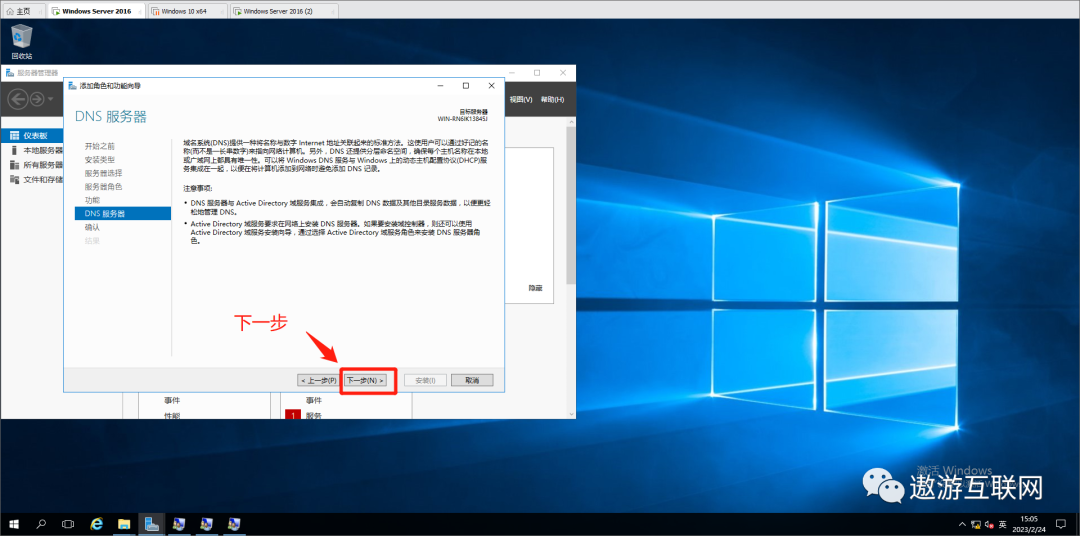The width and height of the screenshot is (1080, 536).
Task: Select 仪表板 in the Server Manager sidebar
Action: 34,136
